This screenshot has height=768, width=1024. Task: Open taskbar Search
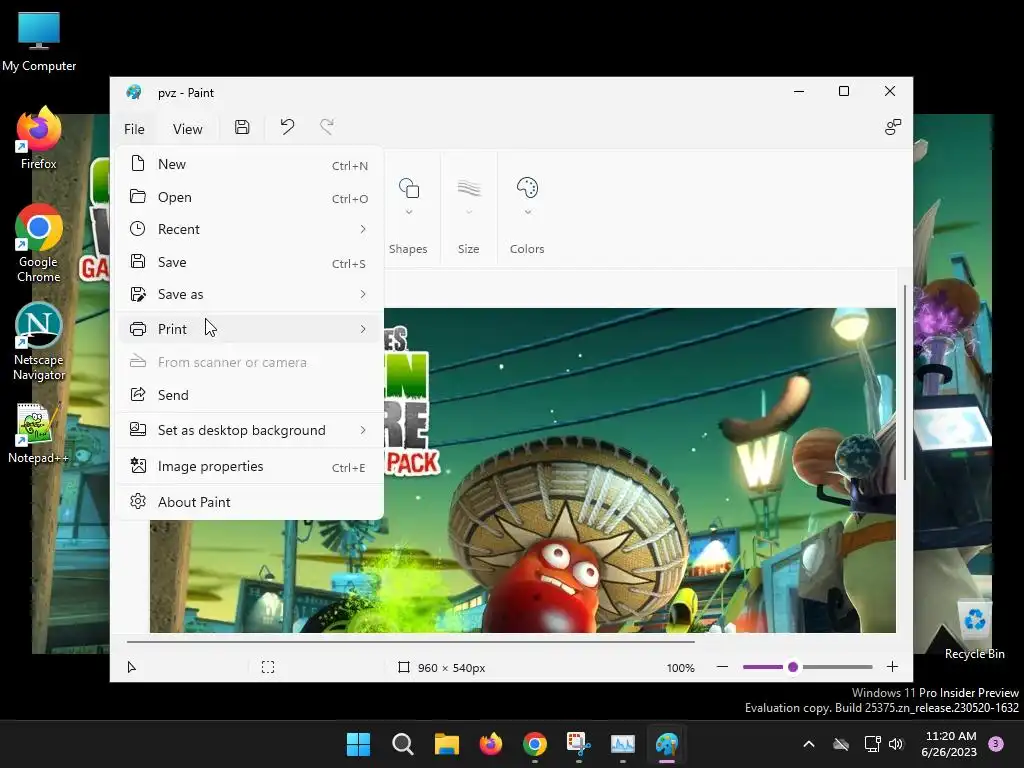pos(402,744)
